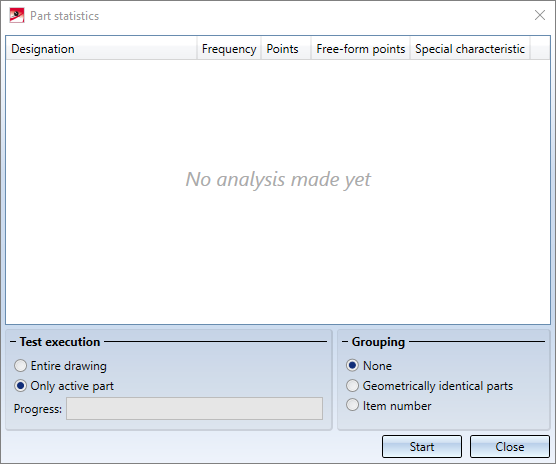Click the Progress bar field
Screen dimensions: 556x465
194,409
